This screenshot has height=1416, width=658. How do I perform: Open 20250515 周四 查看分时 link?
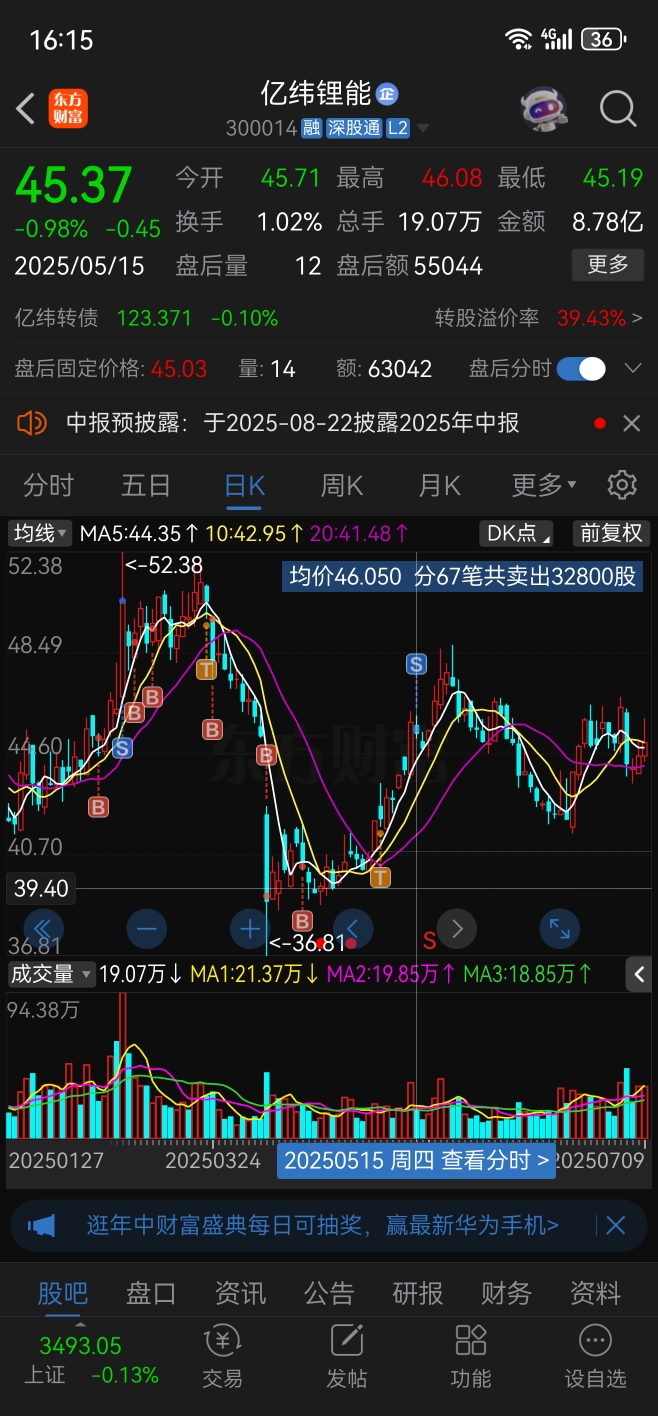coord(416,1160)
